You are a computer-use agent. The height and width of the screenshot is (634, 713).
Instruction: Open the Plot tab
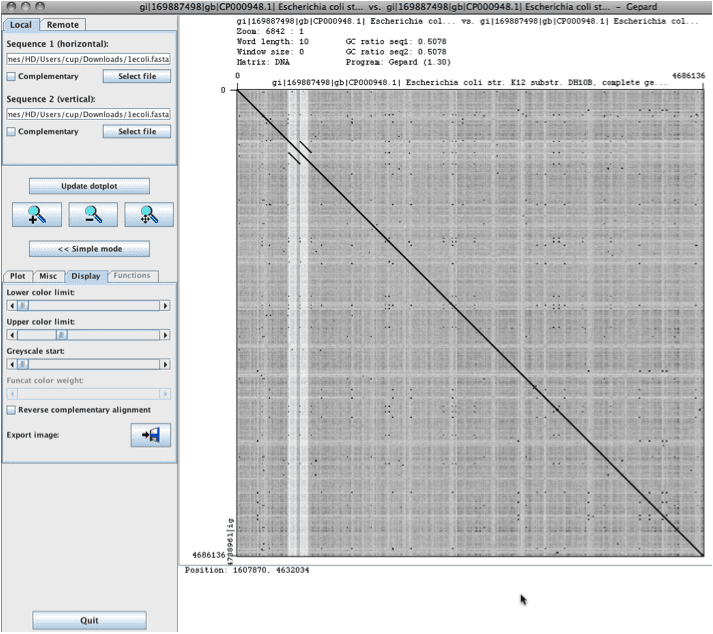tap(17, 276)
